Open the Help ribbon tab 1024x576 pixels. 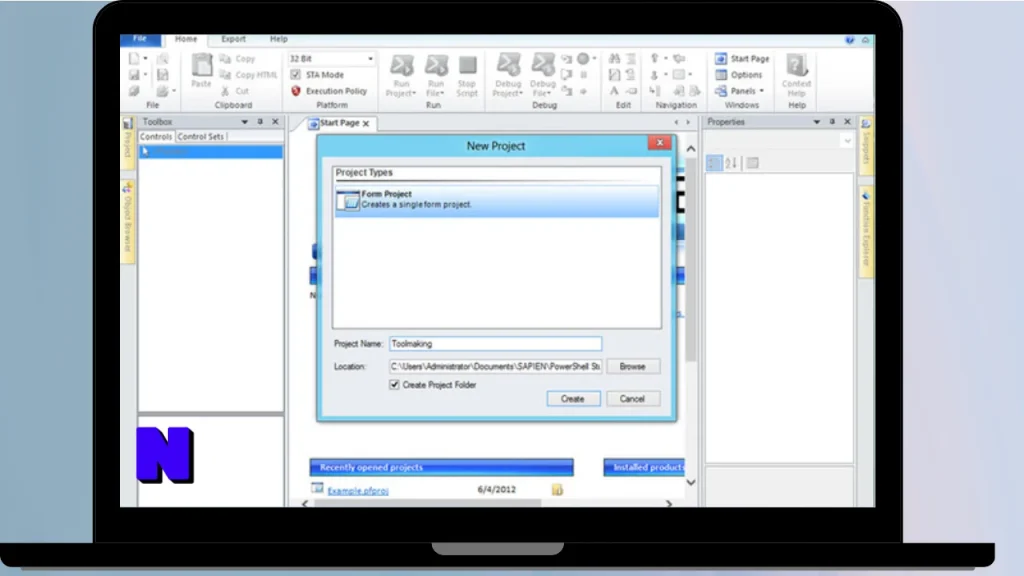pos(279,39)
